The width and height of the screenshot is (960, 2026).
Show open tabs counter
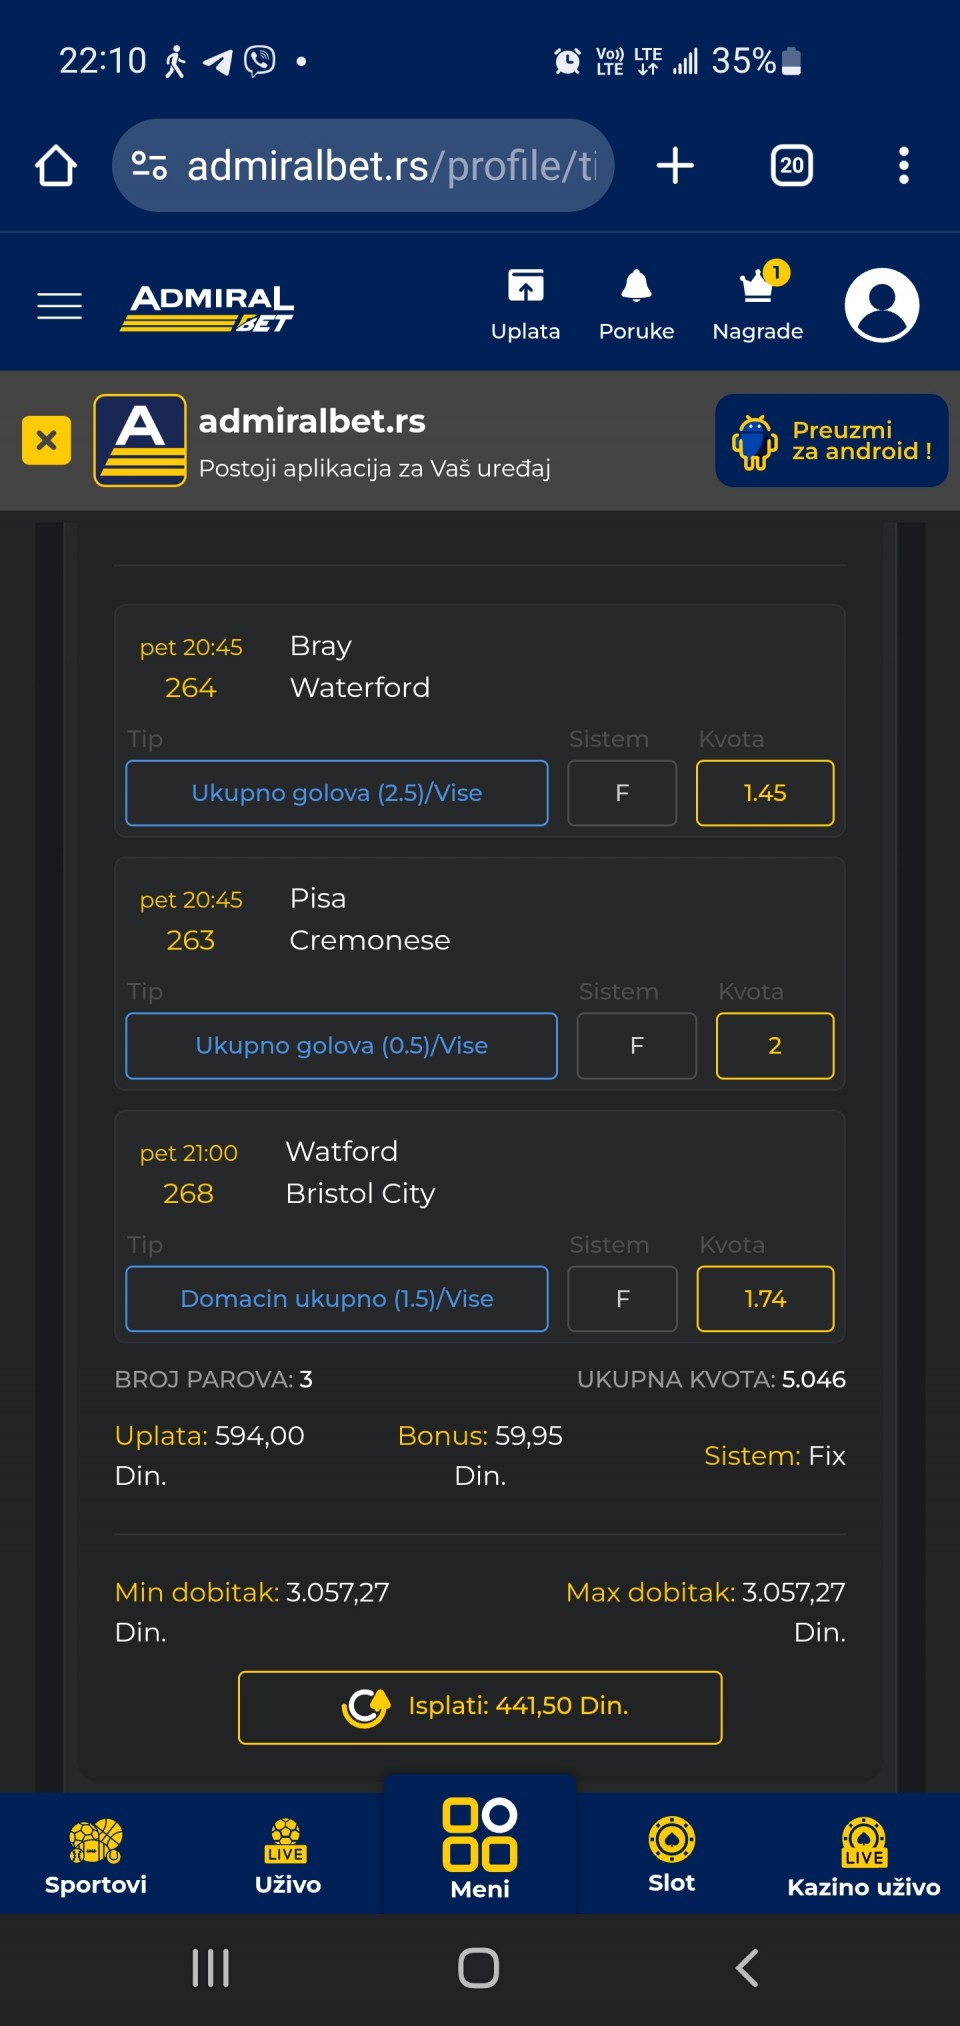point(791,166)
